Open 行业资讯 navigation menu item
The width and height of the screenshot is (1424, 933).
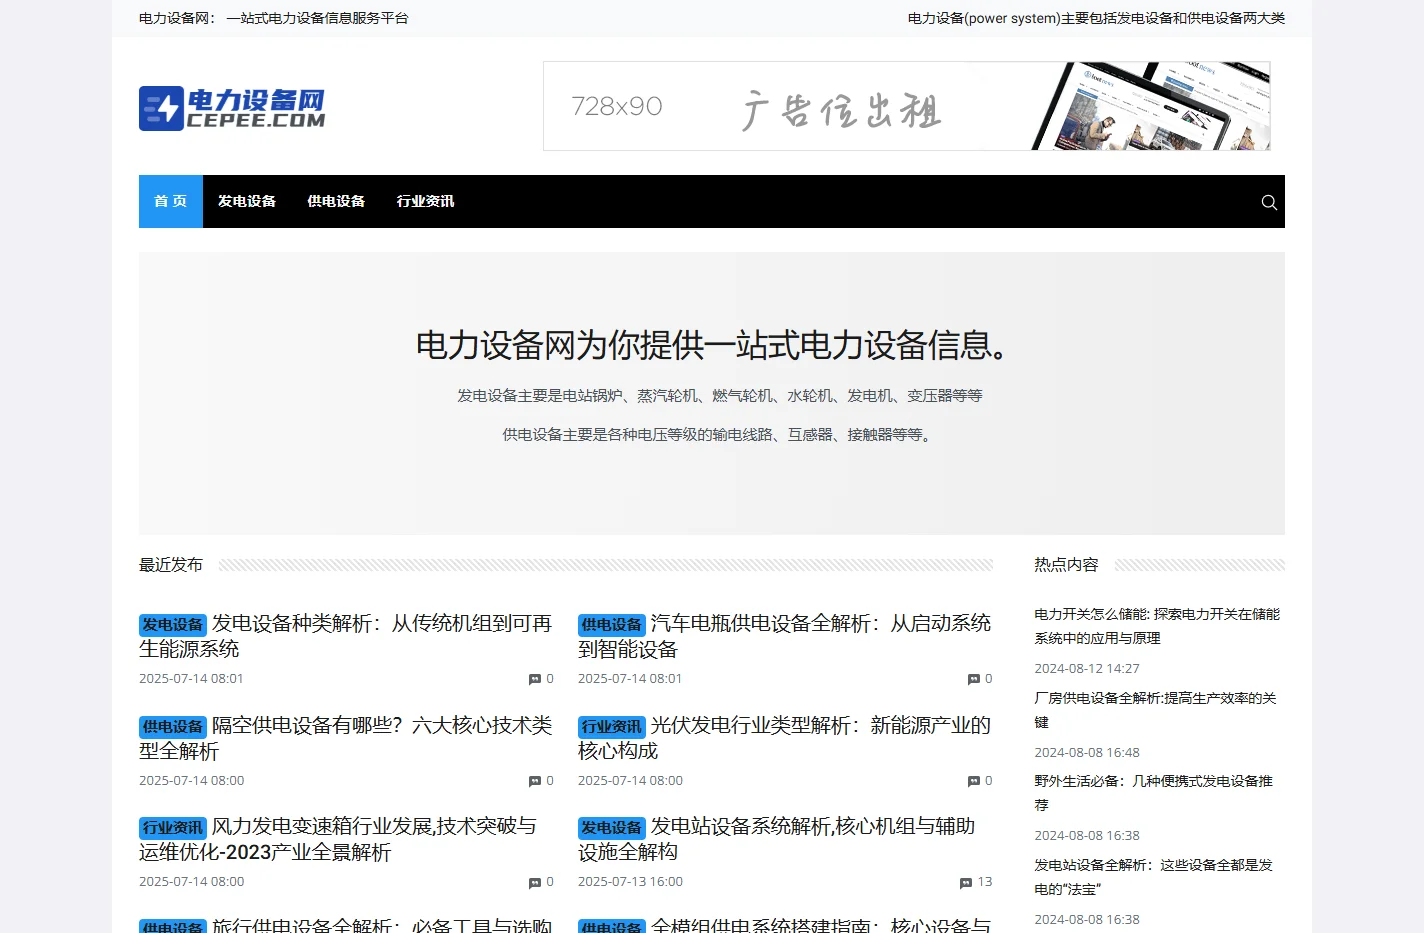click(x=425, y=201)
